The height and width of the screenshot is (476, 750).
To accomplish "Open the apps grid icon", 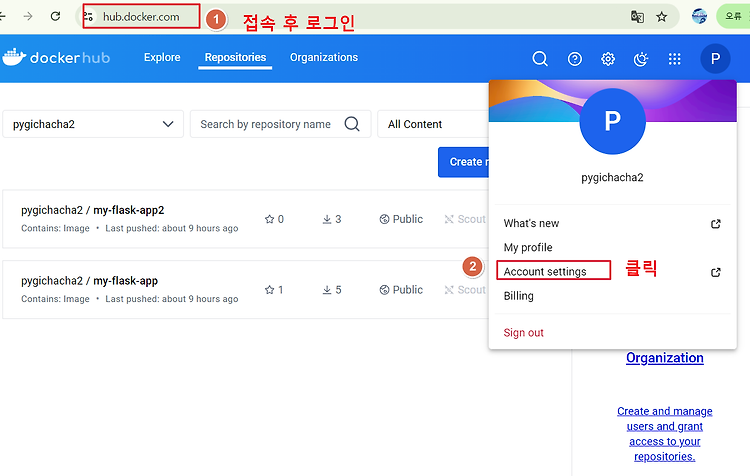I will tap(674, 59).
